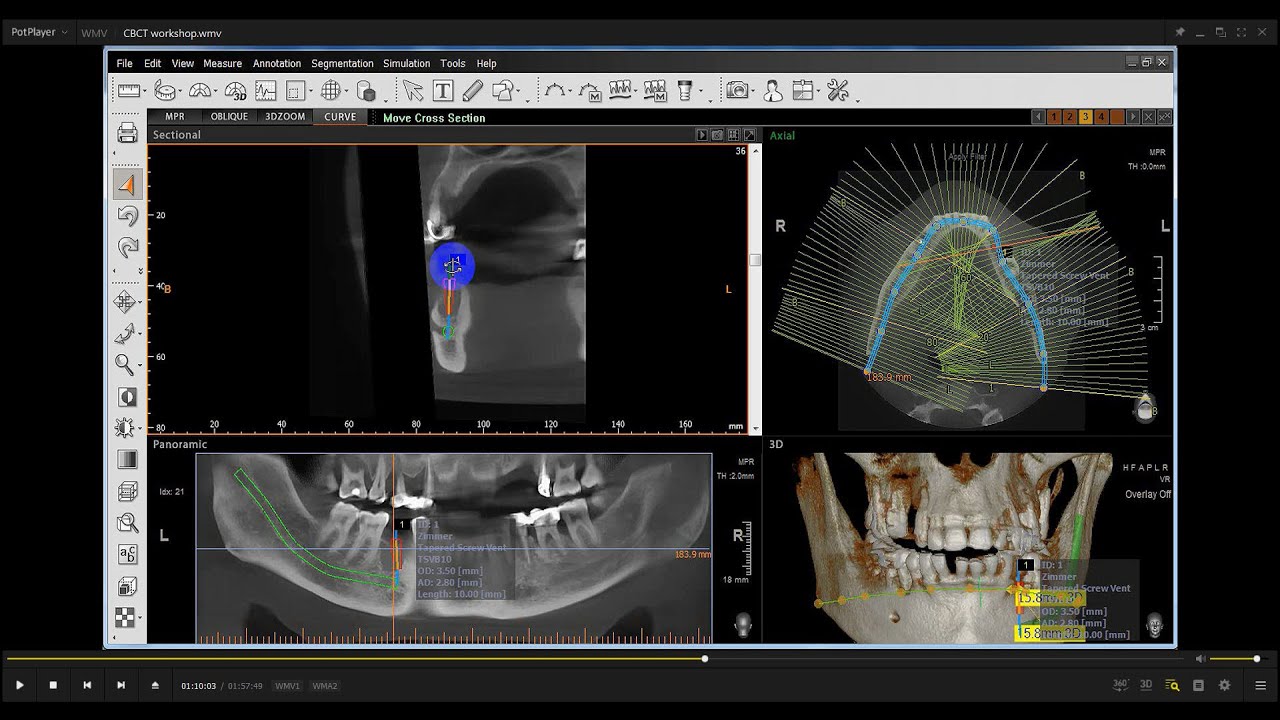Open PotPlayer playlist hamburger button

[x=1260, y=685]
